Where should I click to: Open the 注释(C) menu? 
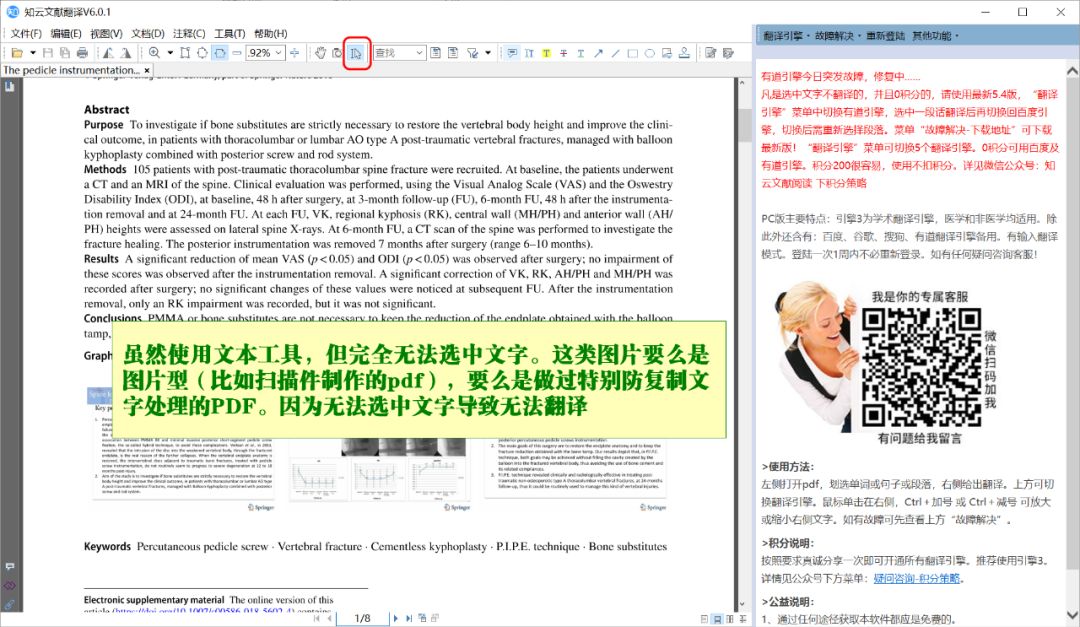[188, 33]
